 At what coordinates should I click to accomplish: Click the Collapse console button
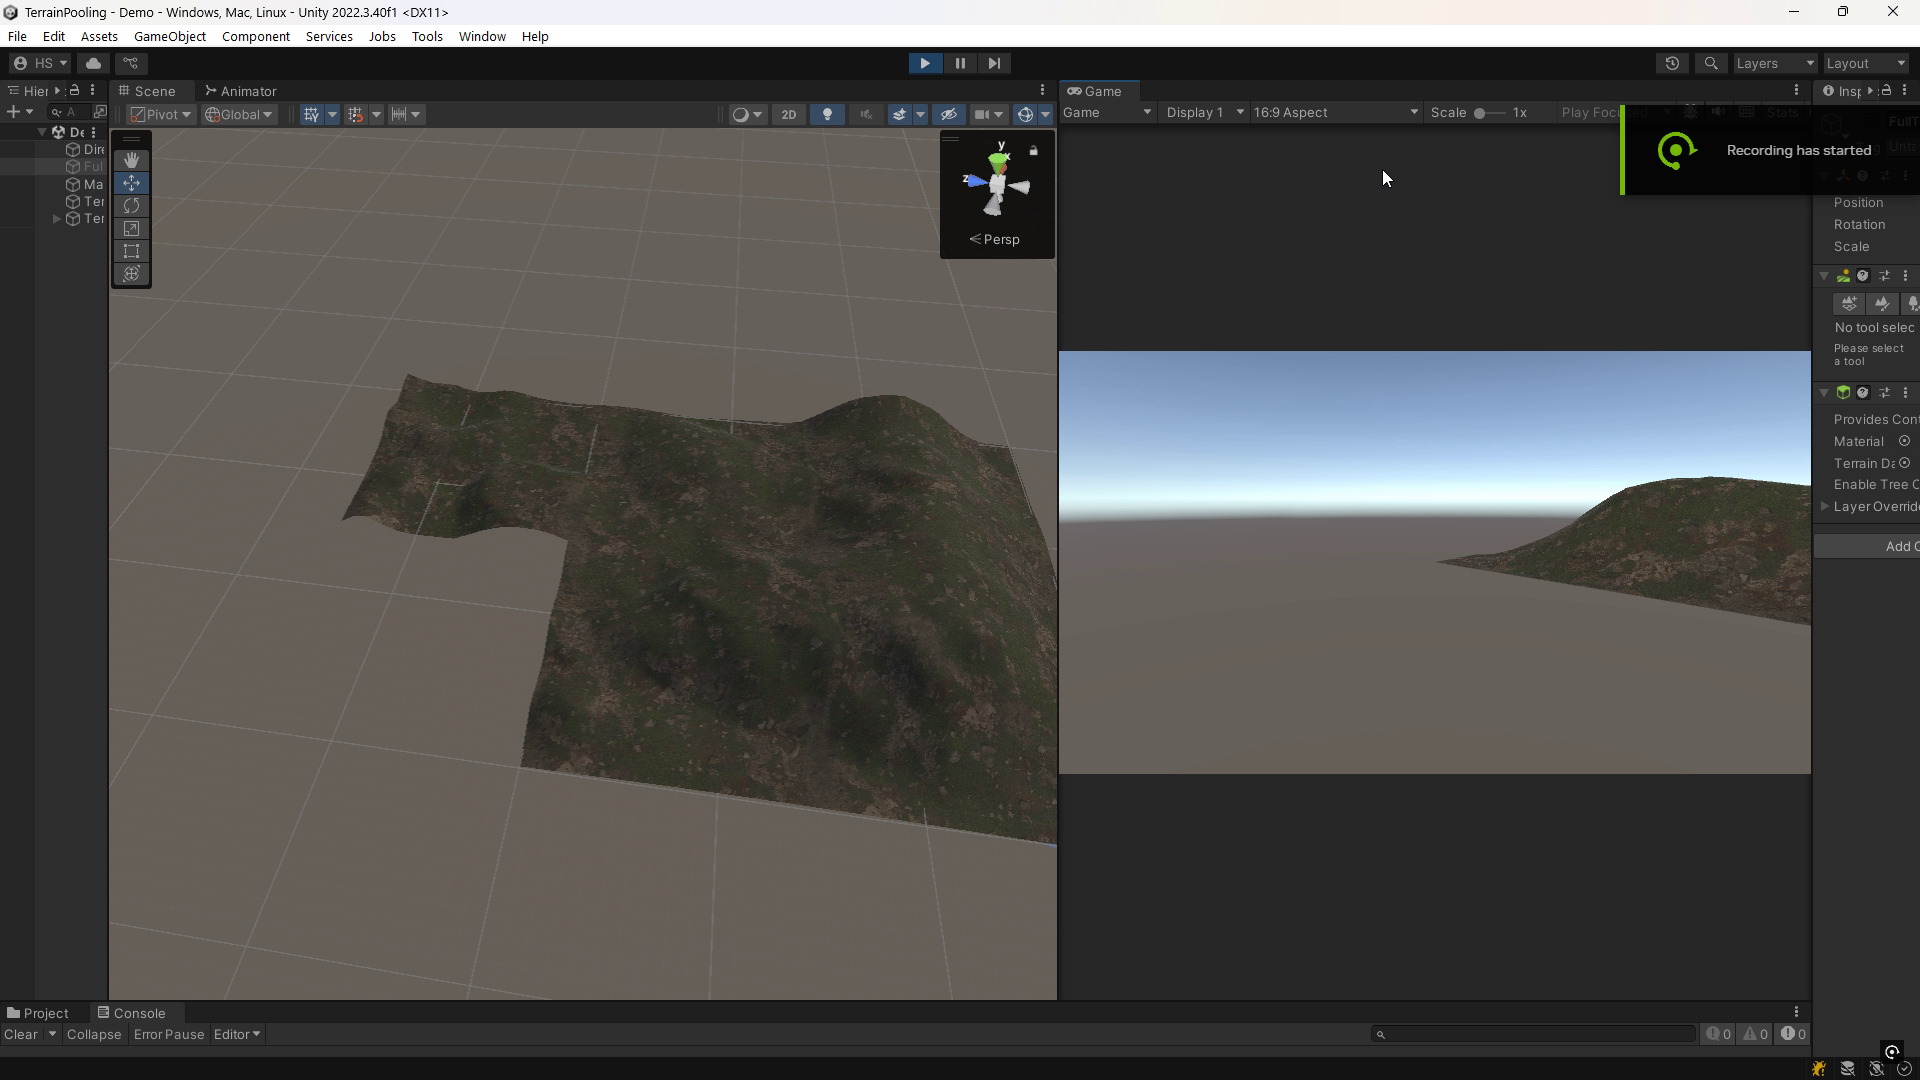click(94, 1034)
